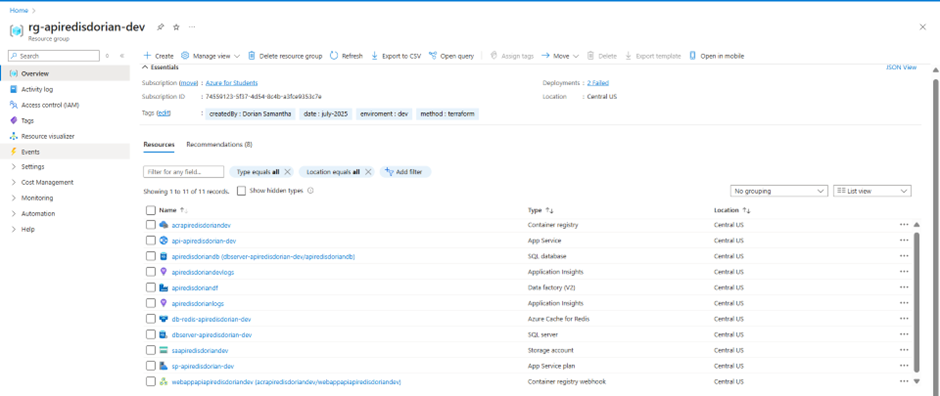Open row options for apiredisdoriandf
This screenshot has height=396, width=940.
pos(904,288)
